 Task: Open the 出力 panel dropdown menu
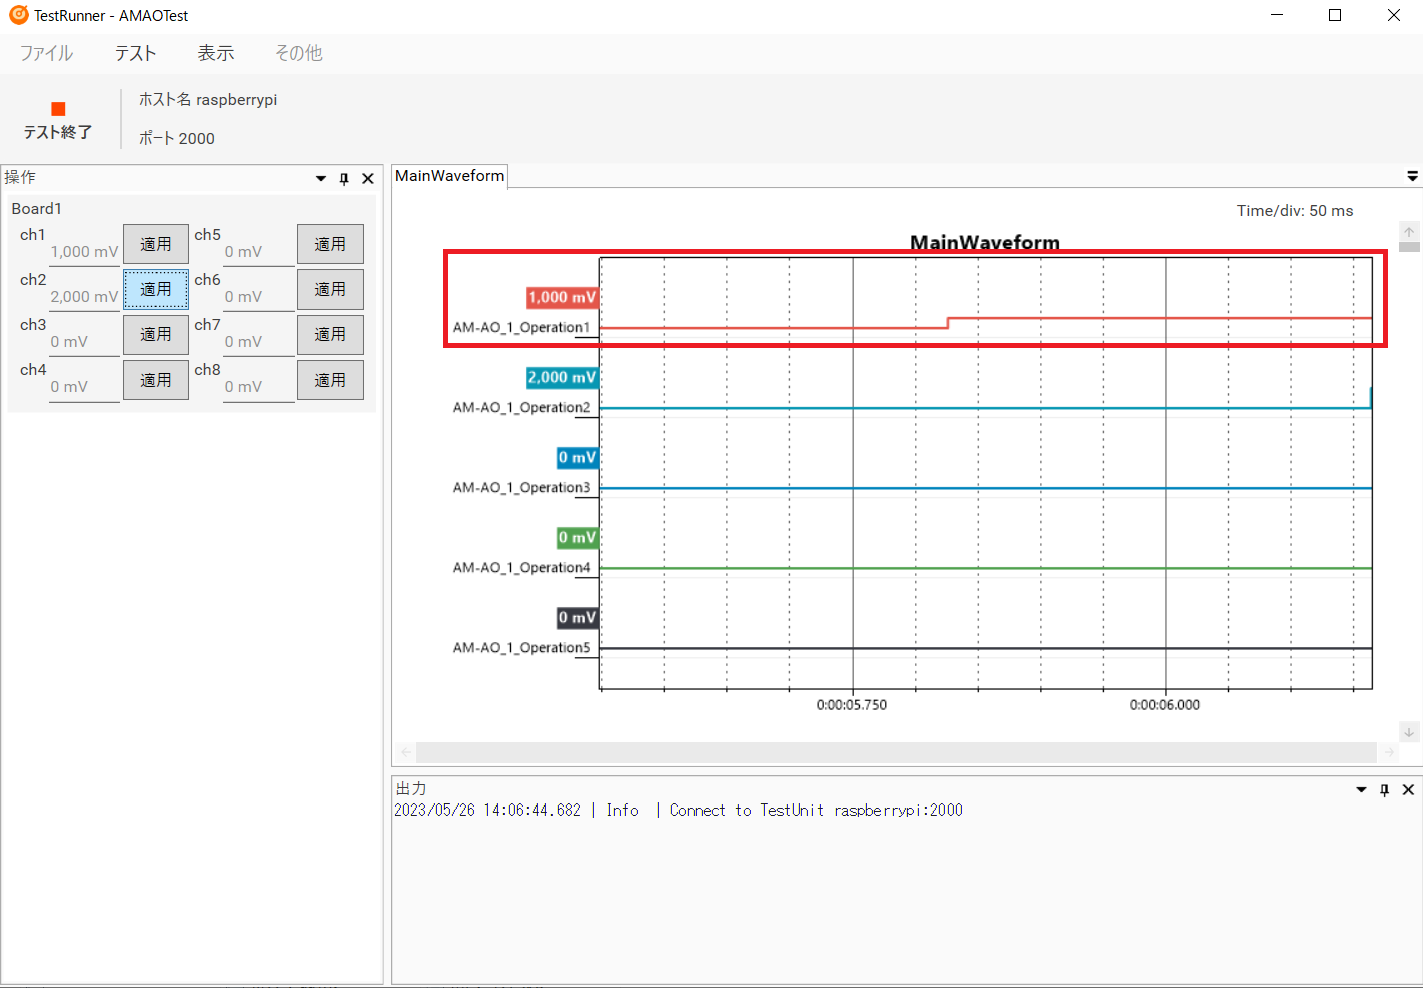(1360, 789)
